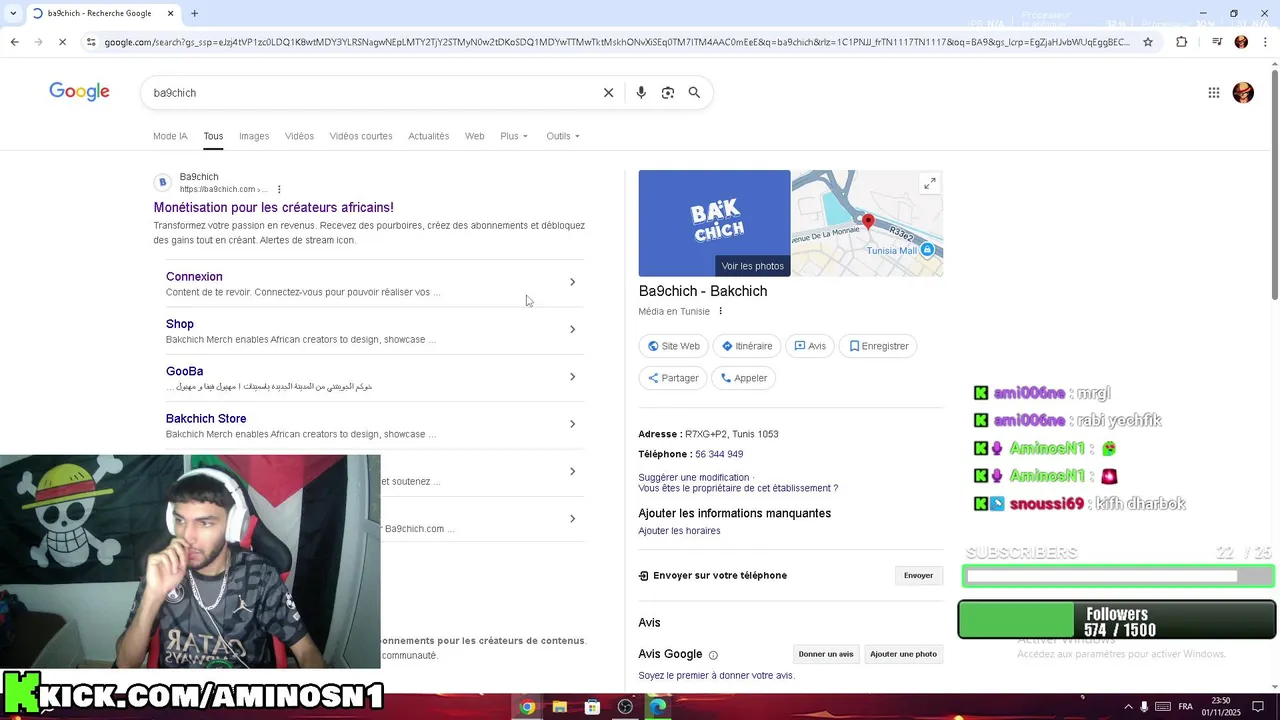The image size is (1280, 720).
Task: Click the Itinéraire button
Action: (x=747, y=346)
